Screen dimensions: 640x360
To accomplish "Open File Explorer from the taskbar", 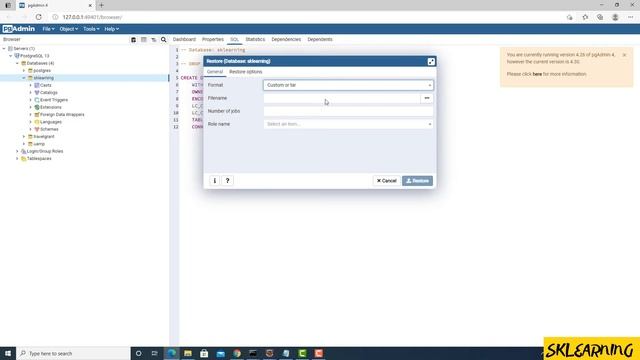I will (188, 353).
